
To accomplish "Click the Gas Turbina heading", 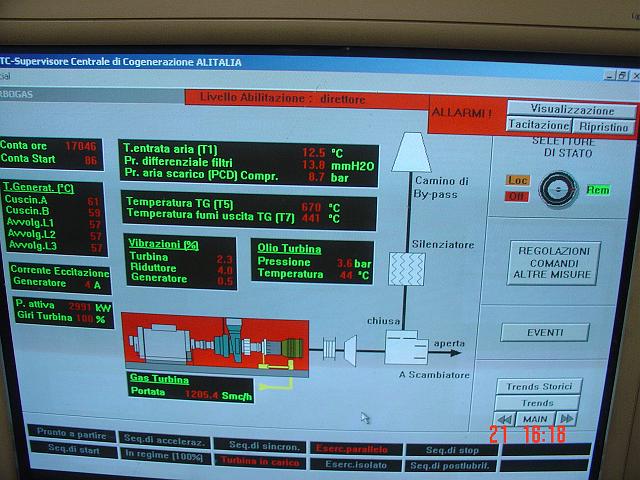I will pos(159,379).
